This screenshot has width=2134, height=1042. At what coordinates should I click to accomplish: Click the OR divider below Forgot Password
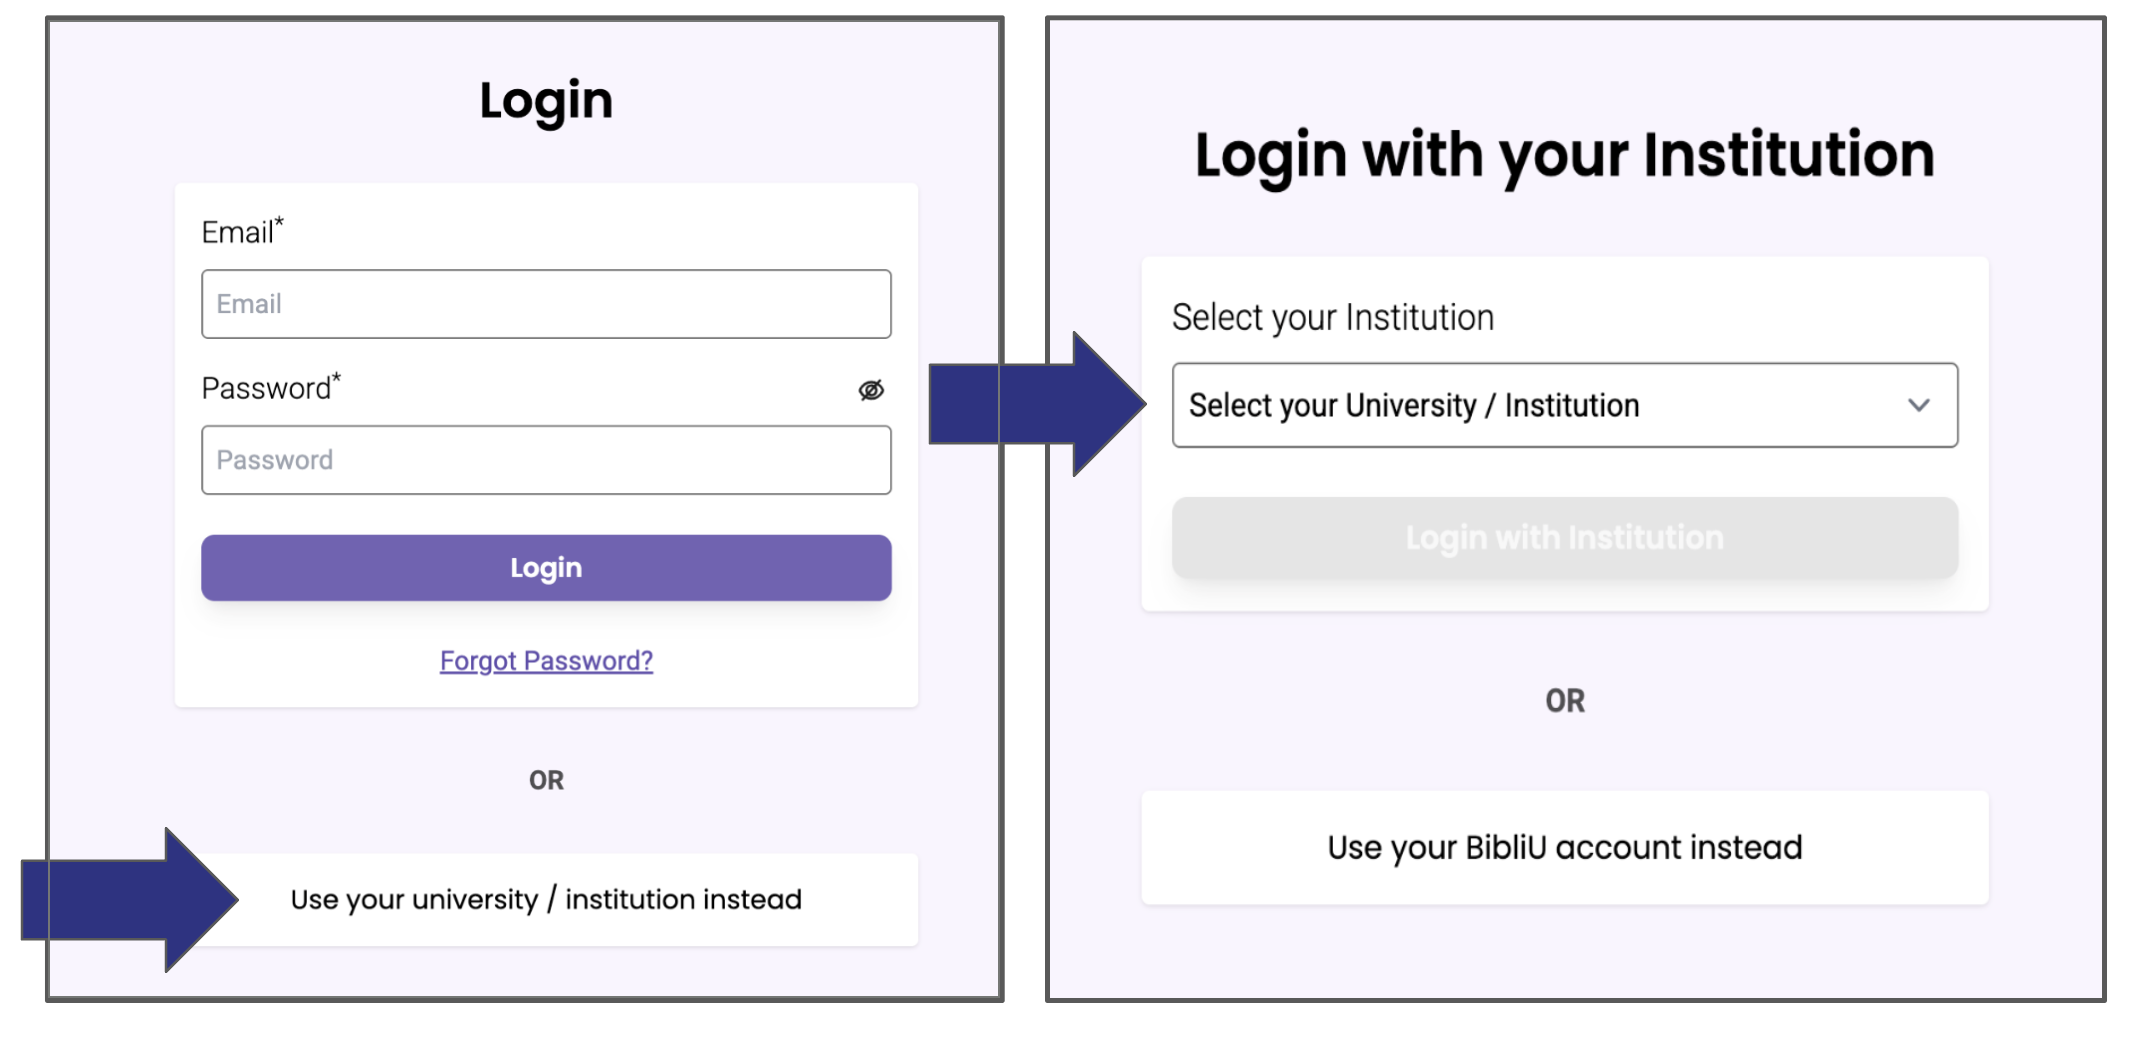tap(546, 780)
